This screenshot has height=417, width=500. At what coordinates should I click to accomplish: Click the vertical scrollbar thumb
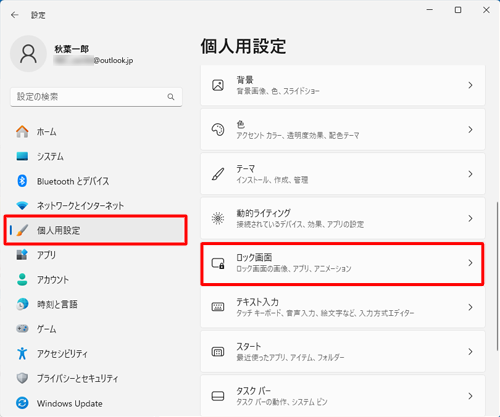pyautogui.click(x=498, y=276)
